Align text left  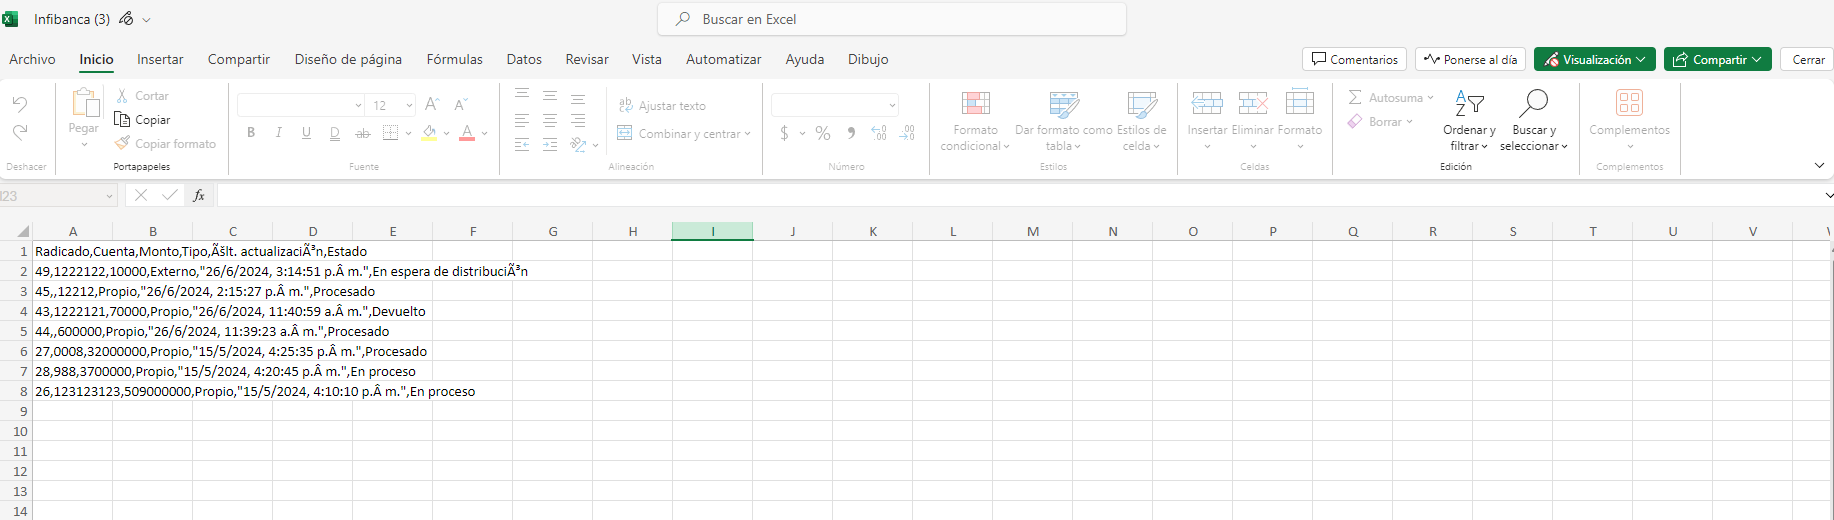click(x=522, y=121)
